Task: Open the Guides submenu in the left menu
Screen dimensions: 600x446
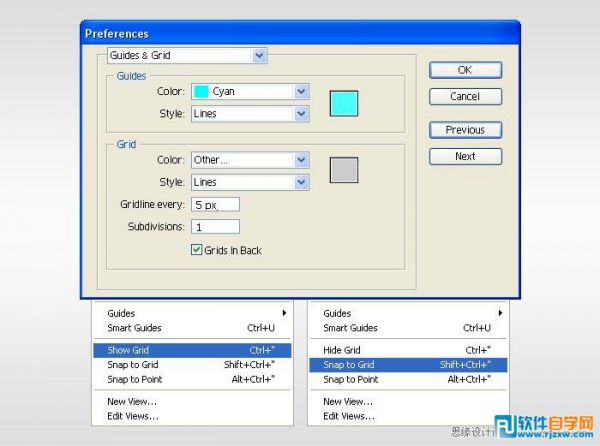Action: coord(192,313)
